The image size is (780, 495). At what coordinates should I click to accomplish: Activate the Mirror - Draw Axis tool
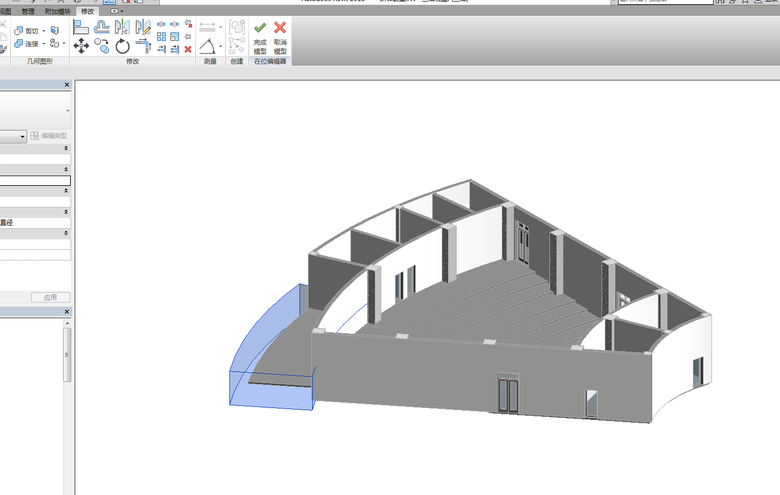[143, 28]
